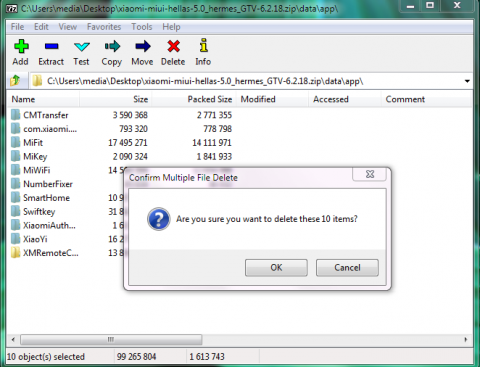
Task: Close the Confirm Multiple File Delete dialog
Action: pyautogui.click(x=370, y=174)
